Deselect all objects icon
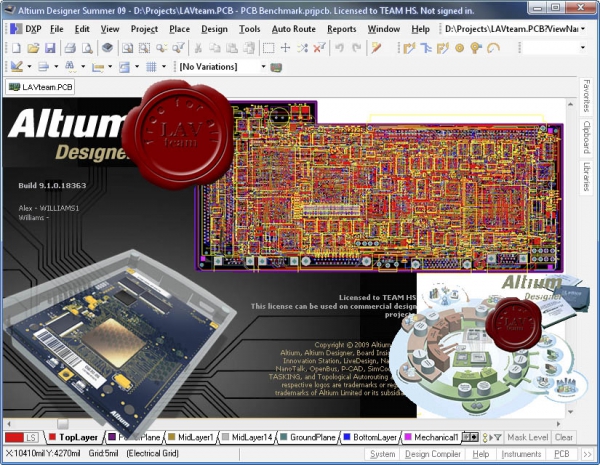 click(x=302, y=48)
